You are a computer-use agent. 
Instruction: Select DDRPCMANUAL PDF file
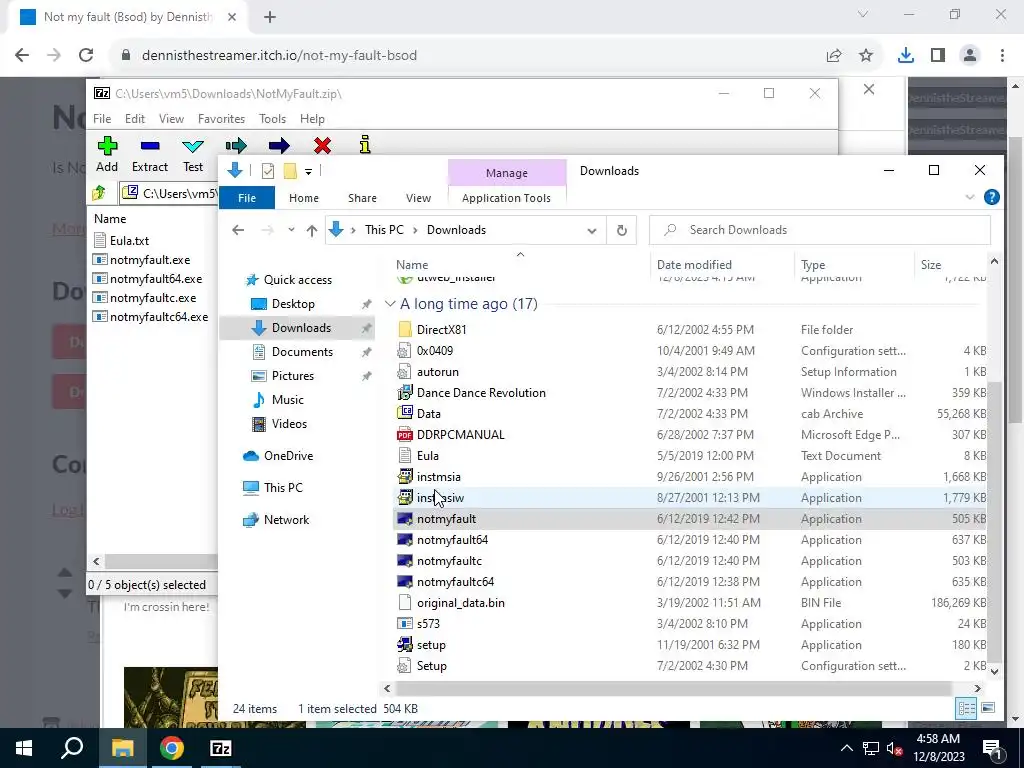[460, 435]
